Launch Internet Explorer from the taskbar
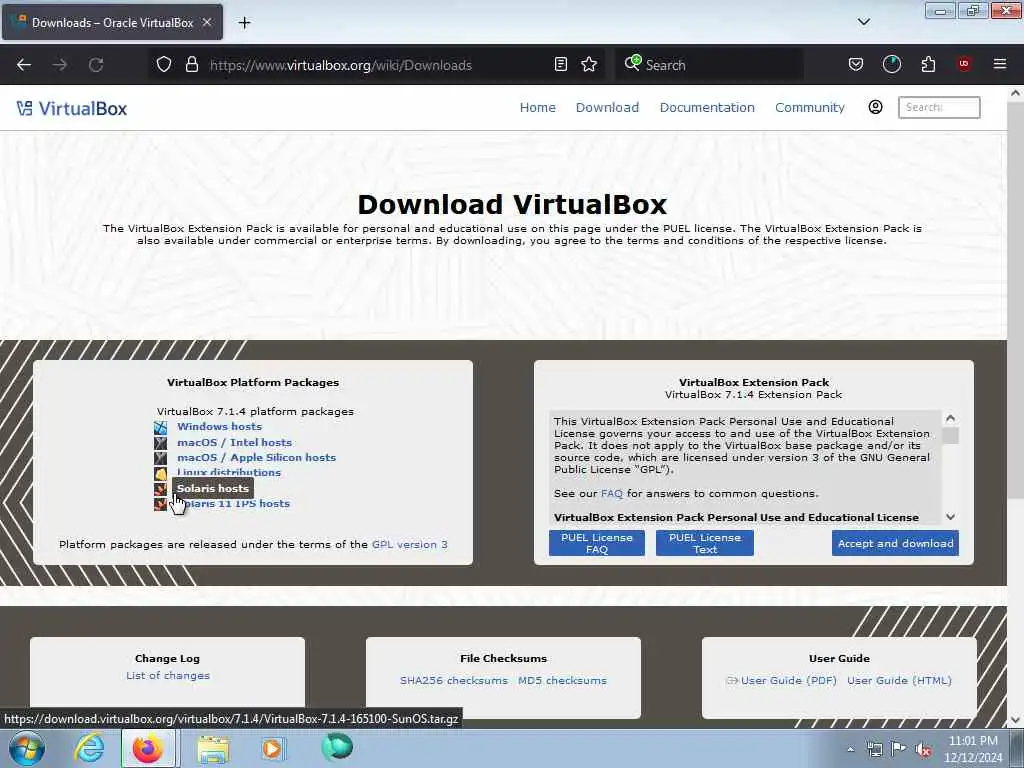 (89, 748)
